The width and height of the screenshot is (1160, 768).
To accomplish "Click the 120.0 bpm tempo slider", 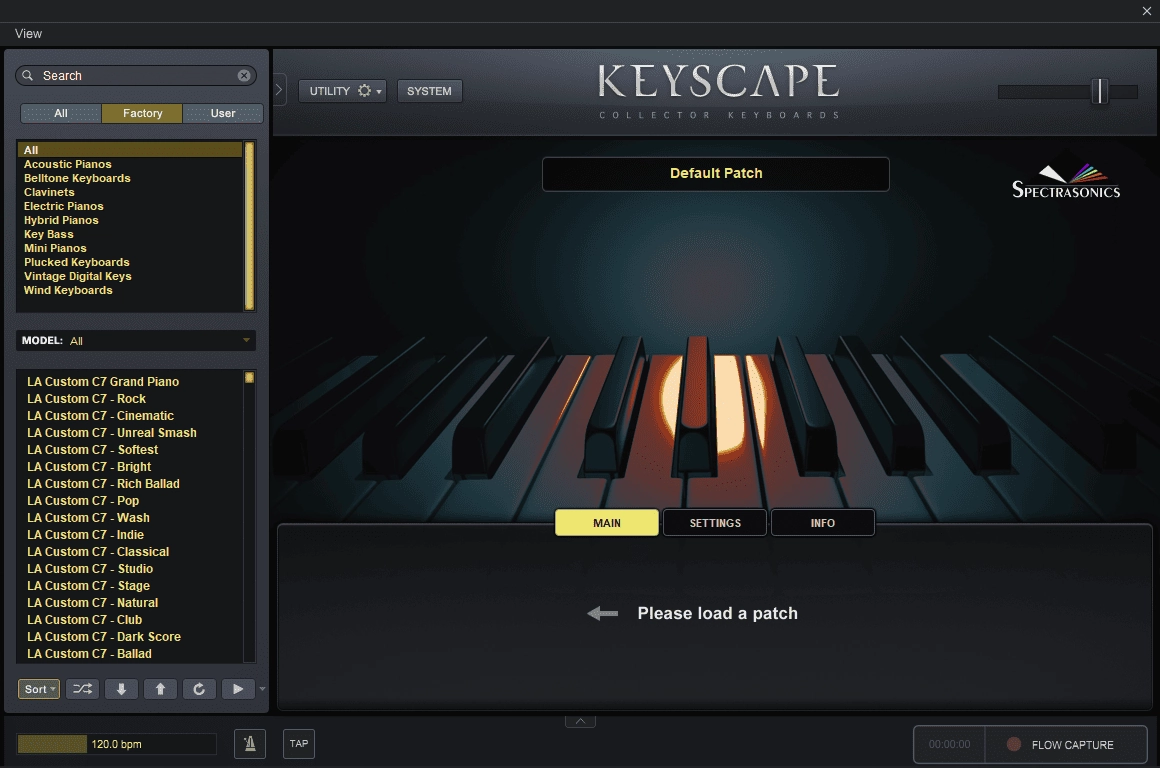I will (x=117, y=744).
